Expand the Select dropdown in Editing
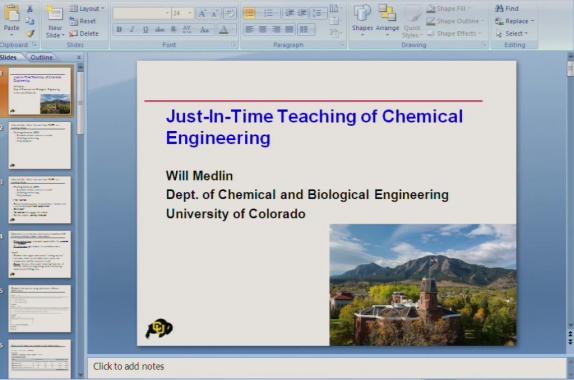Viewport: 574px width, 380px height. click(x=512, y=34)
